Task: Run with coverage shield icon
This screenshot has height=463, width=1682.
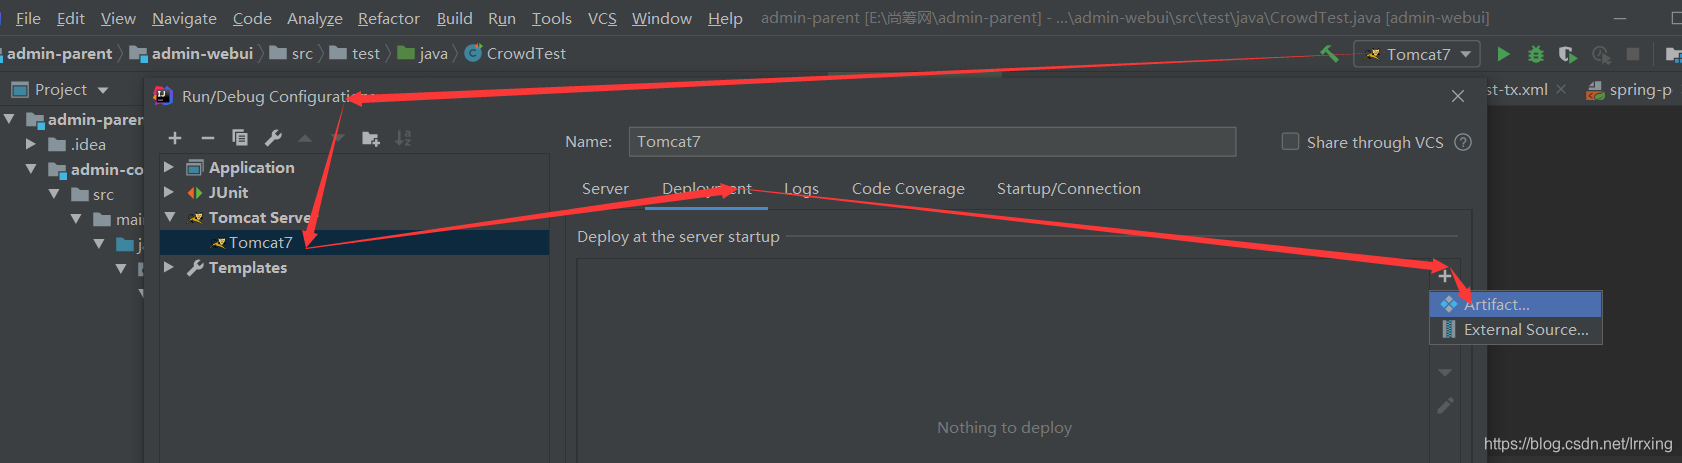Action: (x=1567, y=54)
